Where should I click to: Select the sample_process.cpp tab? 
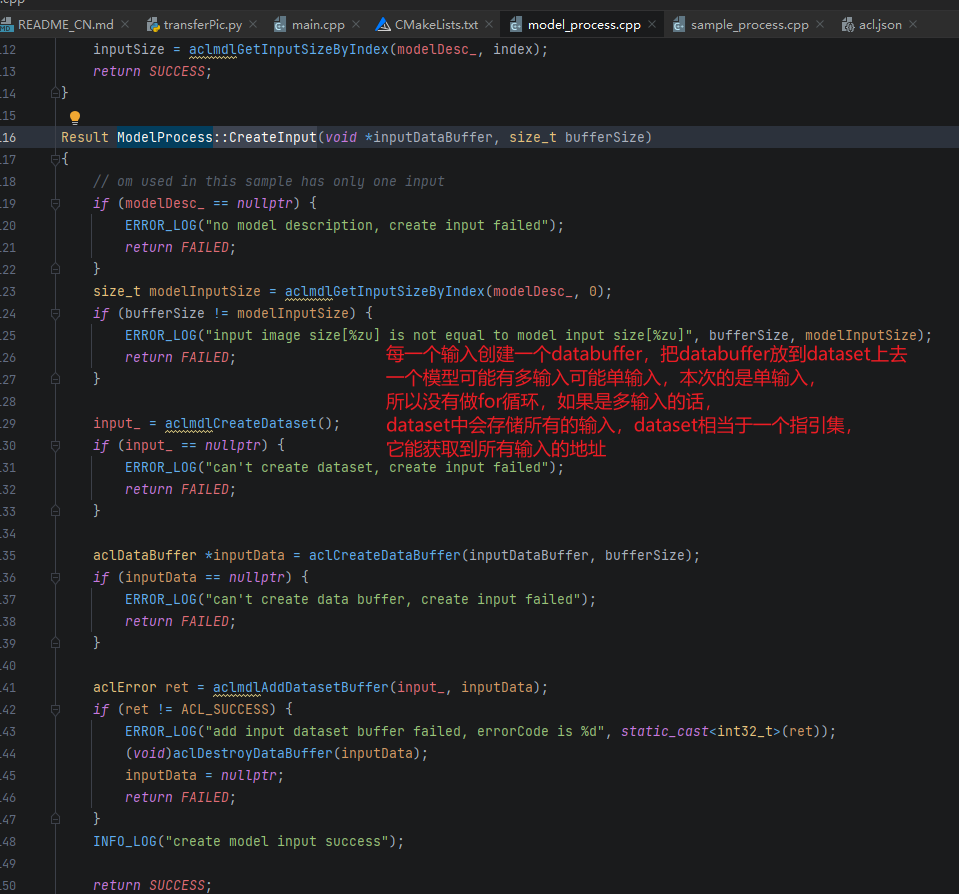(749, 24)
